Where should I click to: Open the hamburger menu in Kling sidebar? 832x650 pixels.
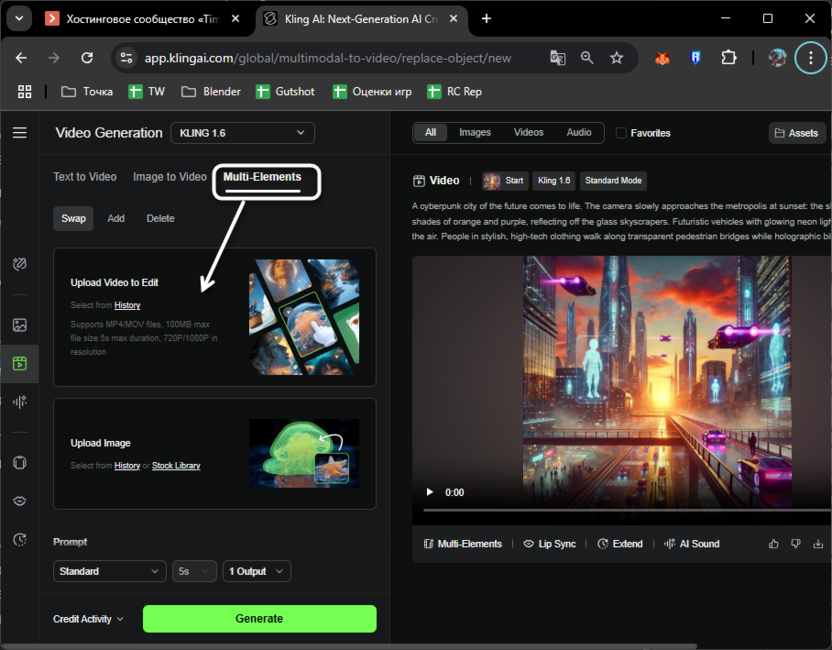point(19,133)
